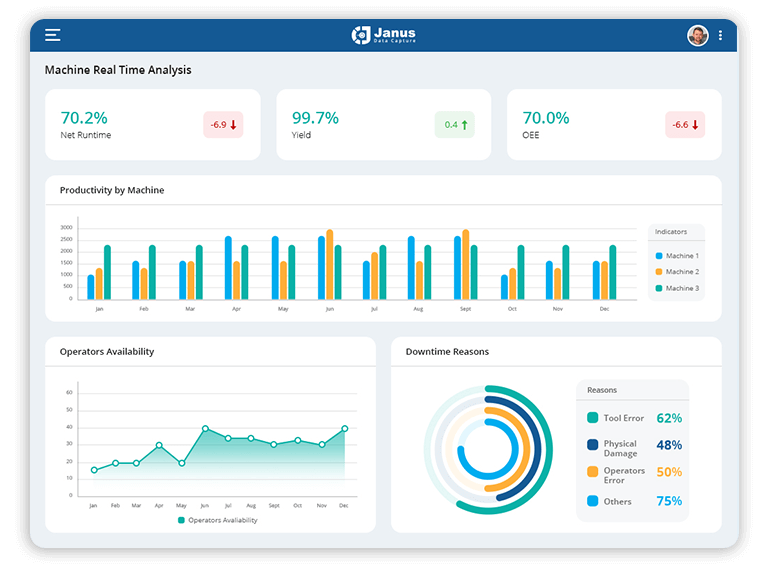Toggle Machine 2 legend indicator

click(676, 272)
